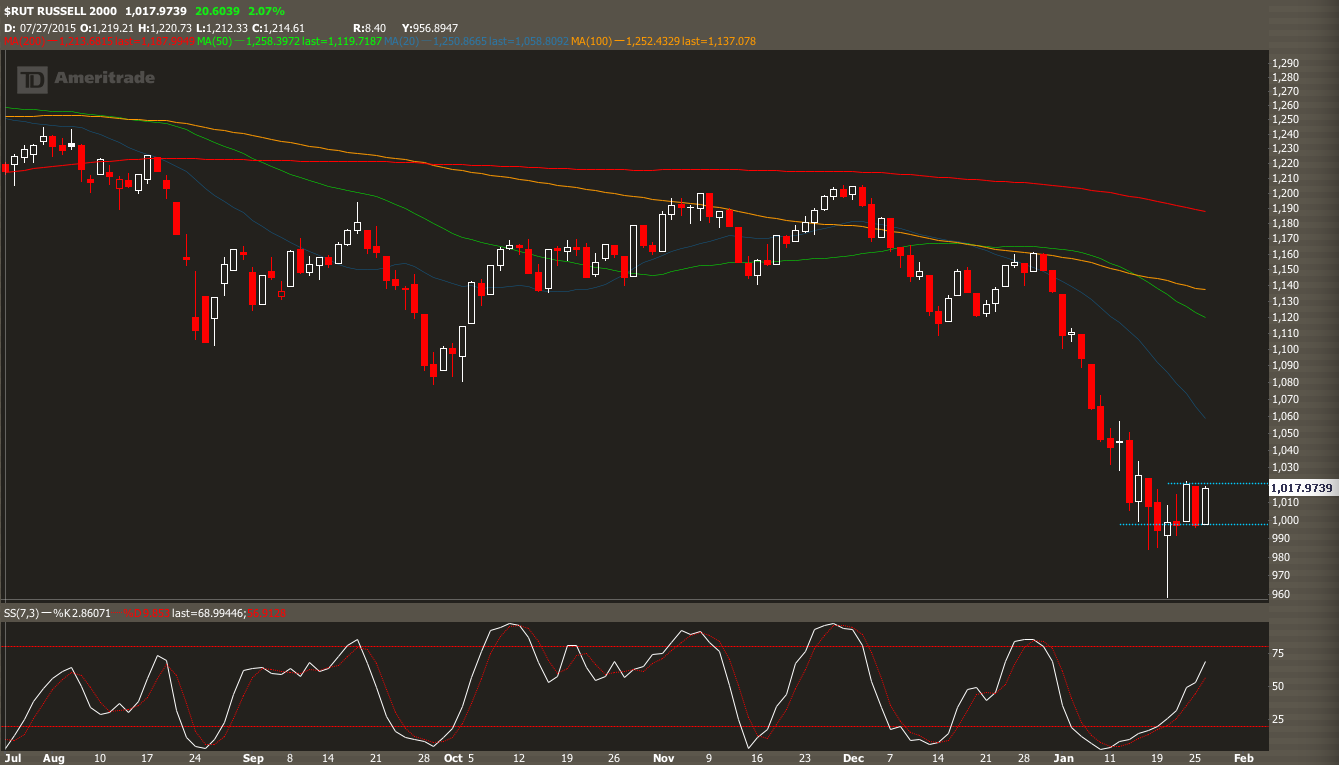Click the Oct label on date axis
The height and width of the screenshot is (765, 1339).
[452, 758]
